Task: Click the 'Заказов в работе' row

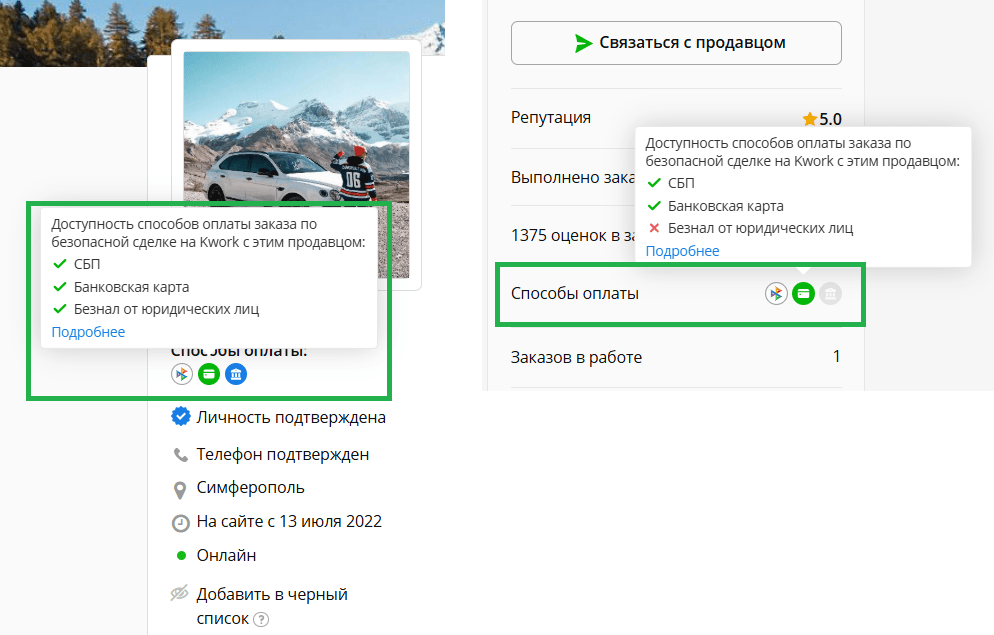Action: pyautogui.click(x=676, y=357)
